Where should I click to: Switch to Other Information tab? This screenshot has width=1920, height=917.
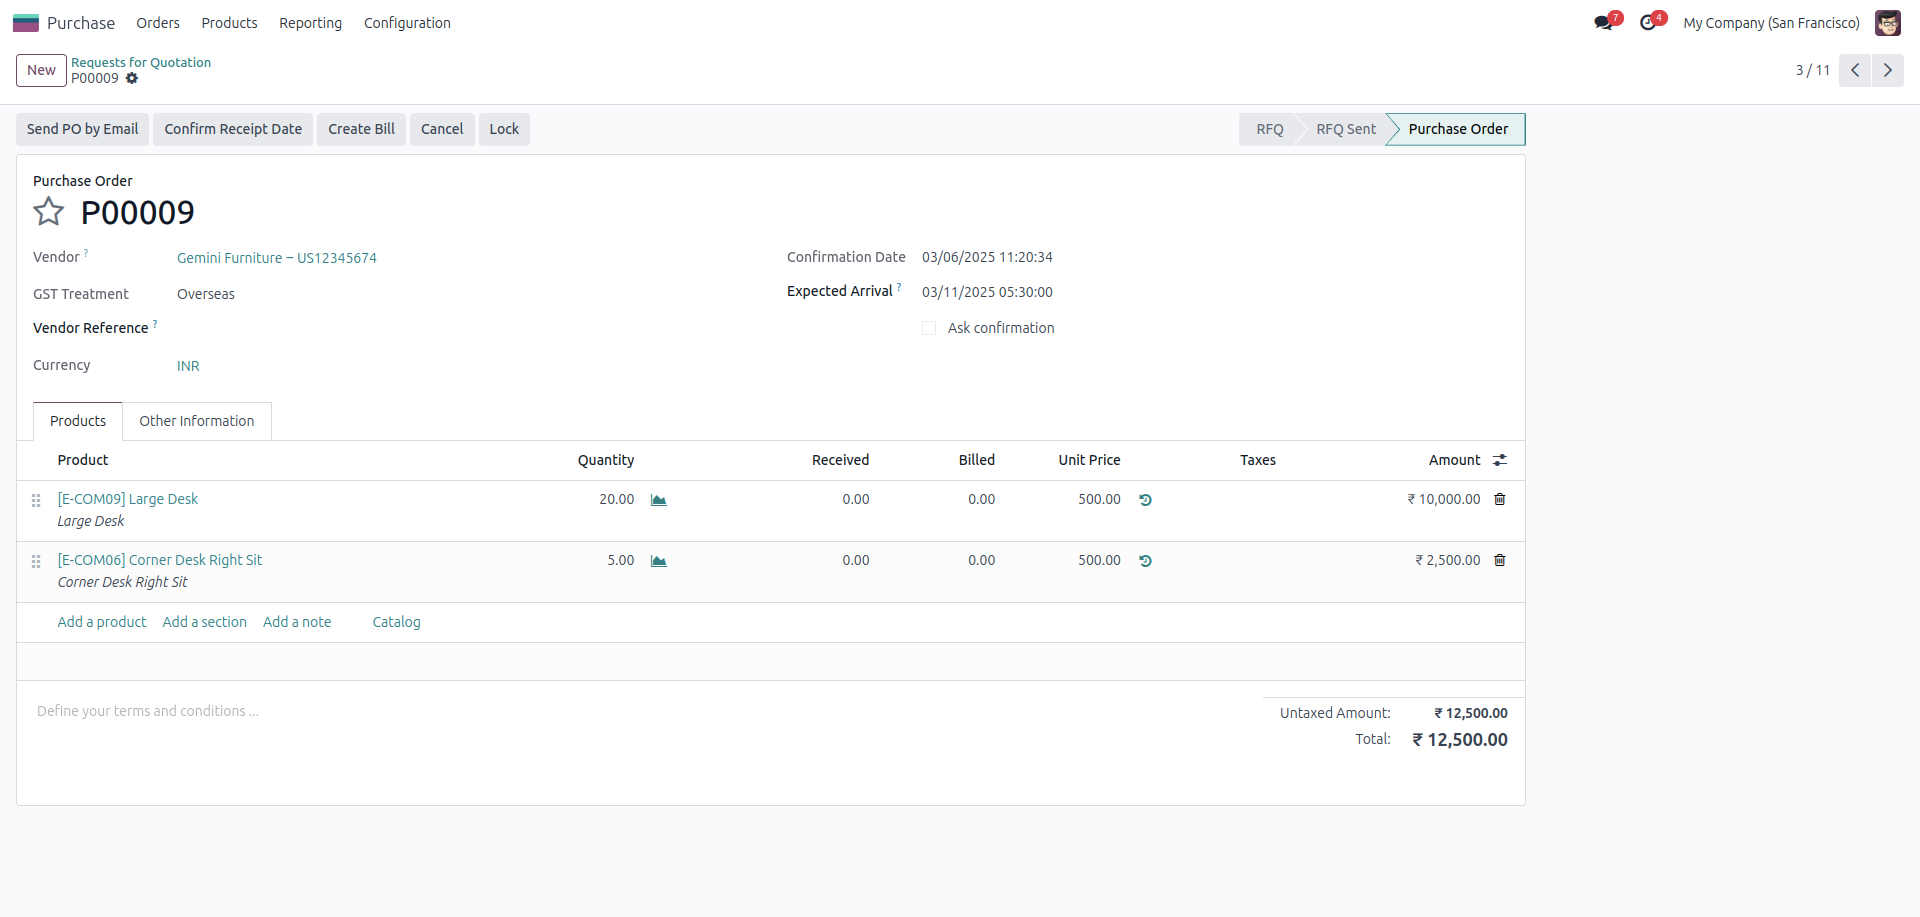tap(196, 421)
